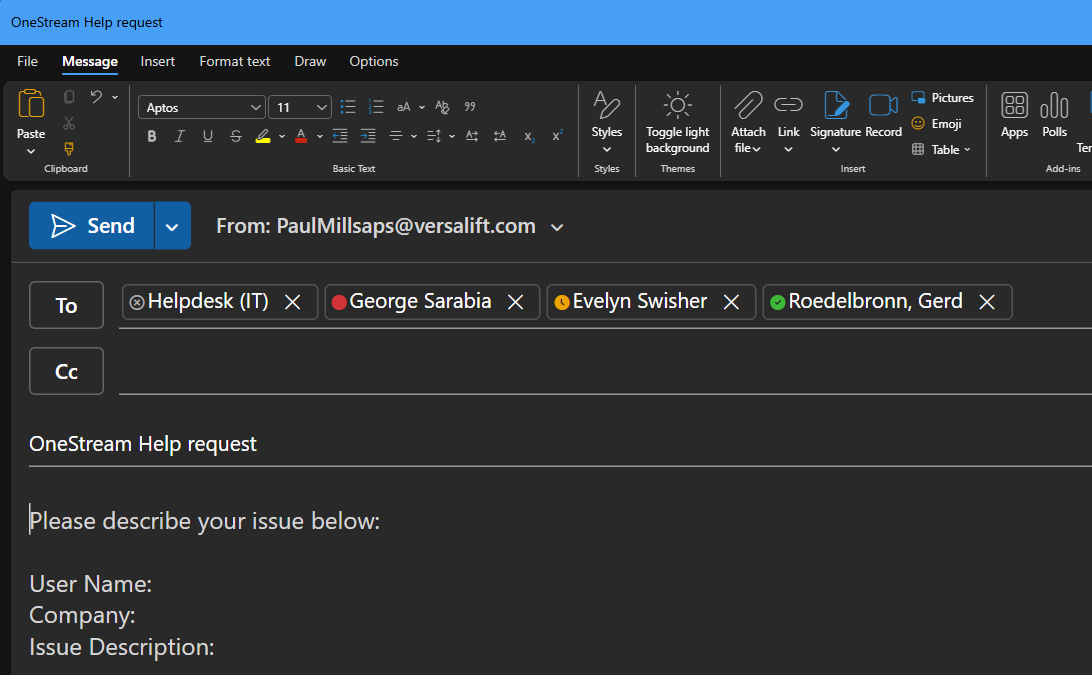This screenshot has height=675, width=1092.
Task: Click the To button
Action: click(66, 305)
